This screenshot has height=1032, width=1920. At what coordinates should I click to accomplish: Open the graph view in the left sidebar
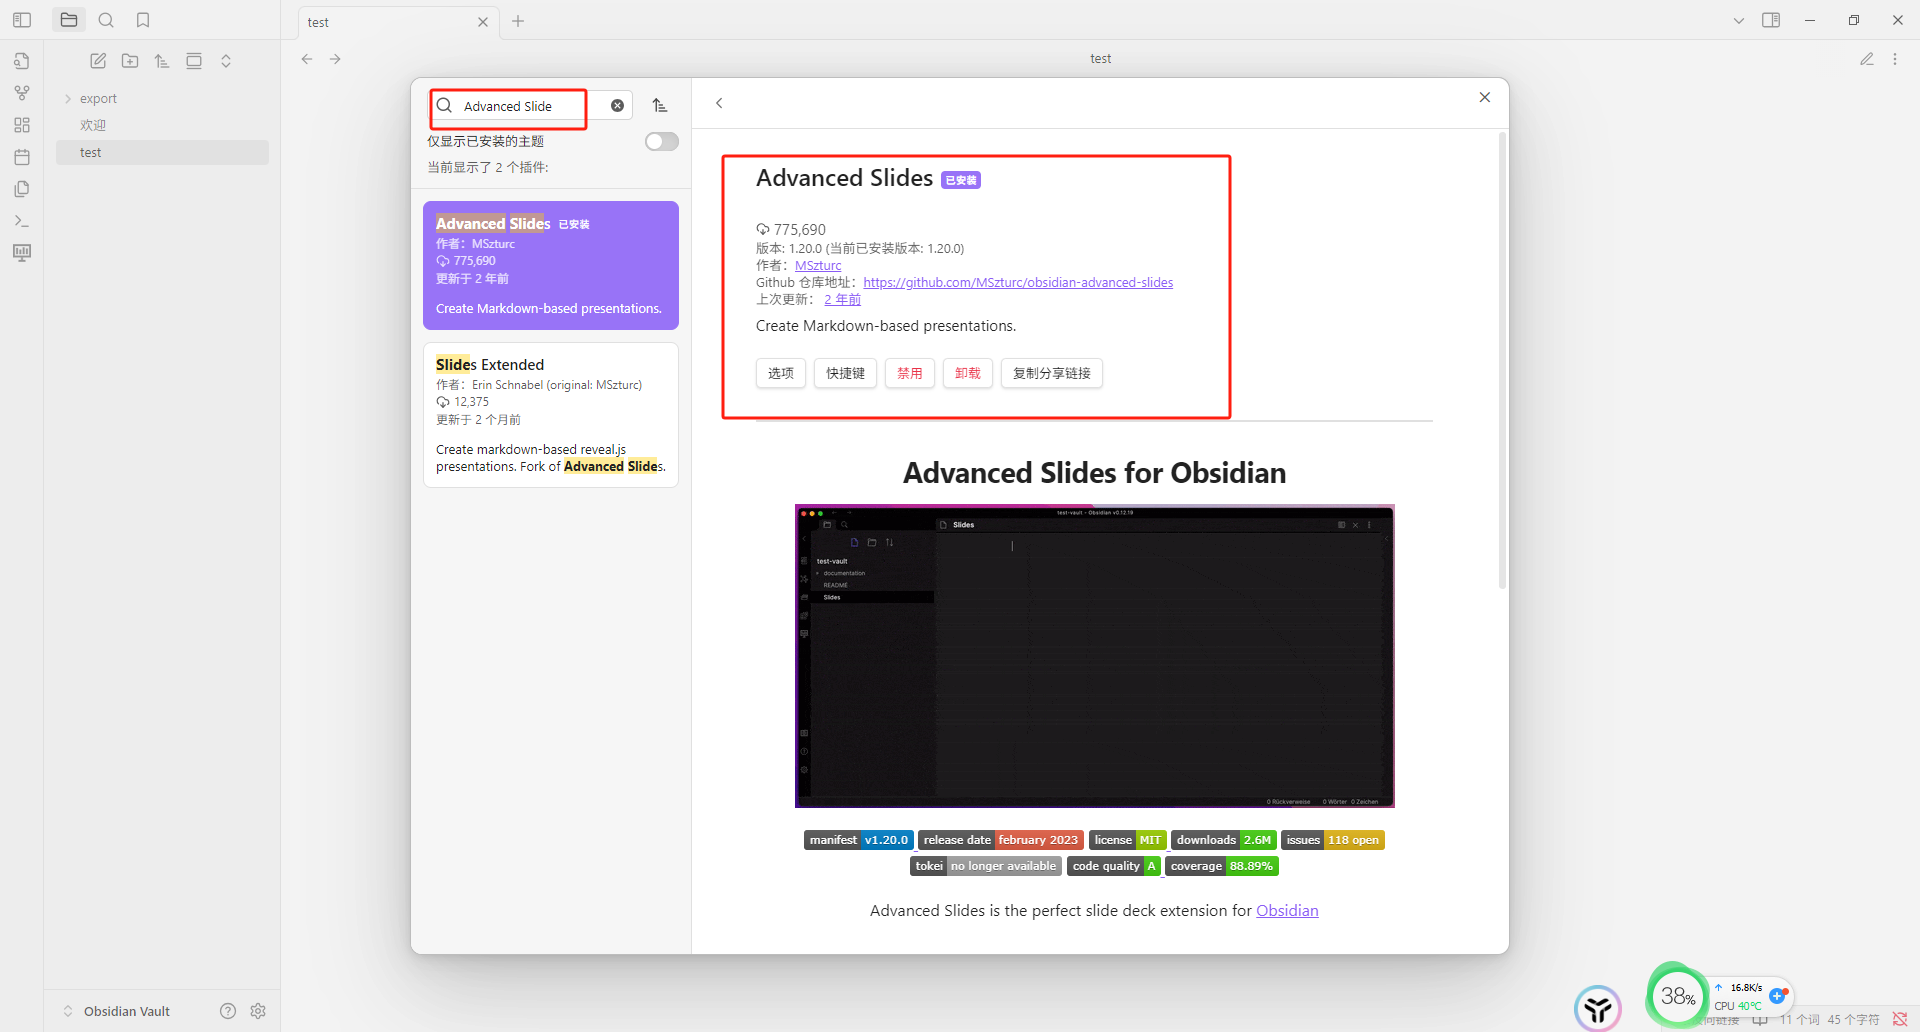pyautogui.click(x=21, y=93)
